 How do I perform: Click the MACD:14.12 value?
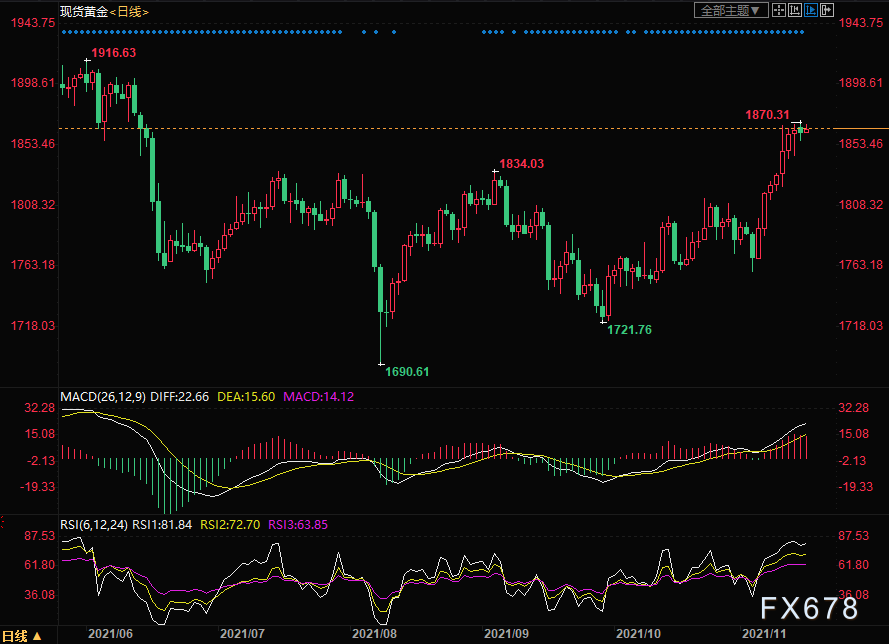click(x=319, y=397)
